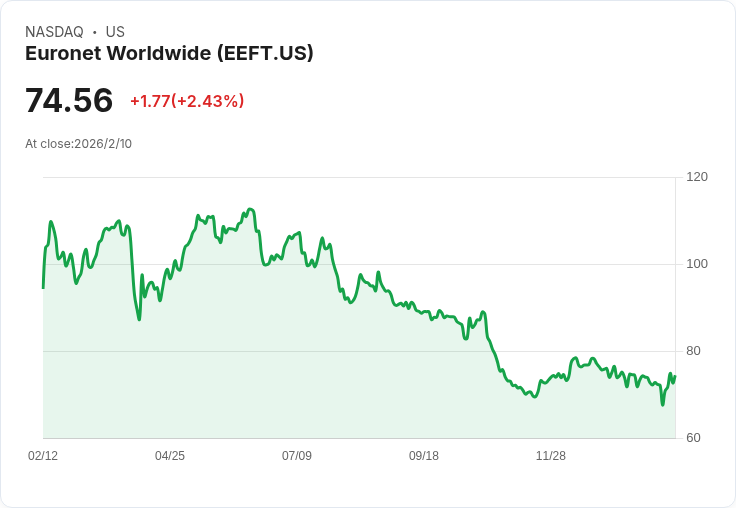736x508 pixels.
Task: Click the highest peak of the price line
Action: (250, 209)
